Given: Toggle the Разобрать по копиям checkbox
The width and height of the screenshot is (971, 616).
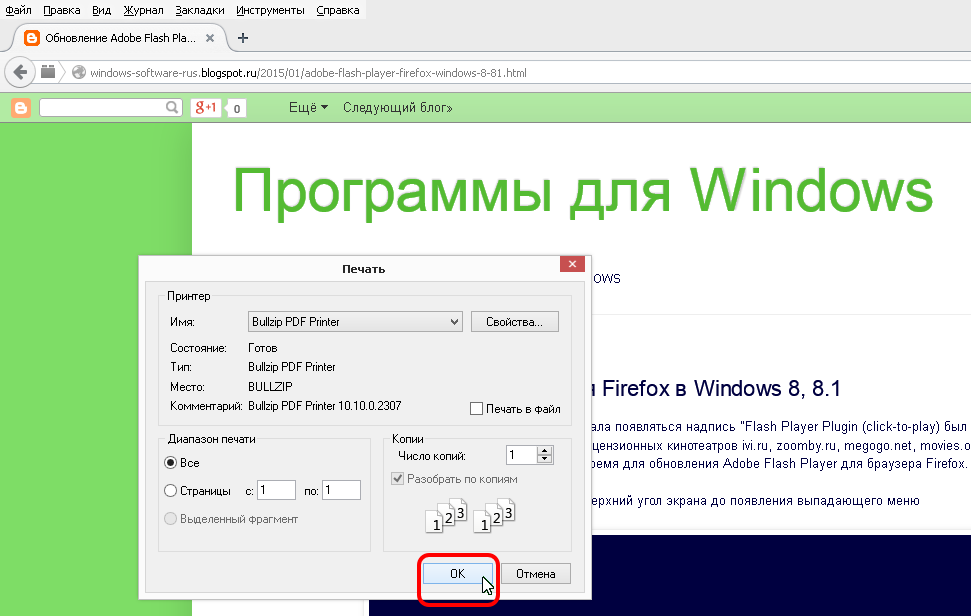Looking at the screenshot, I should [398, 479].
